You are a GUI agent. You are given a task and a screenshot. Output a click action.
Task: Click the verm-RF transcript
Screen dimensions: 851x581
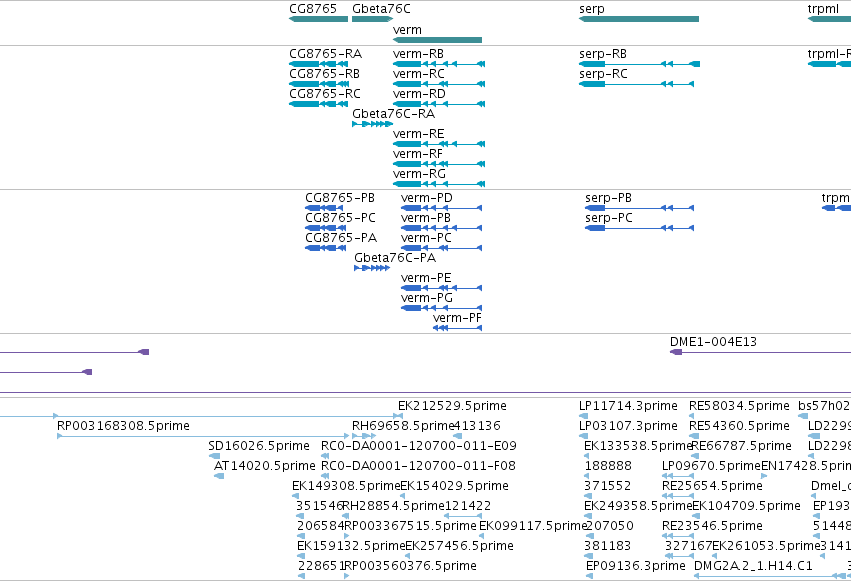click(x=439, y=164)
